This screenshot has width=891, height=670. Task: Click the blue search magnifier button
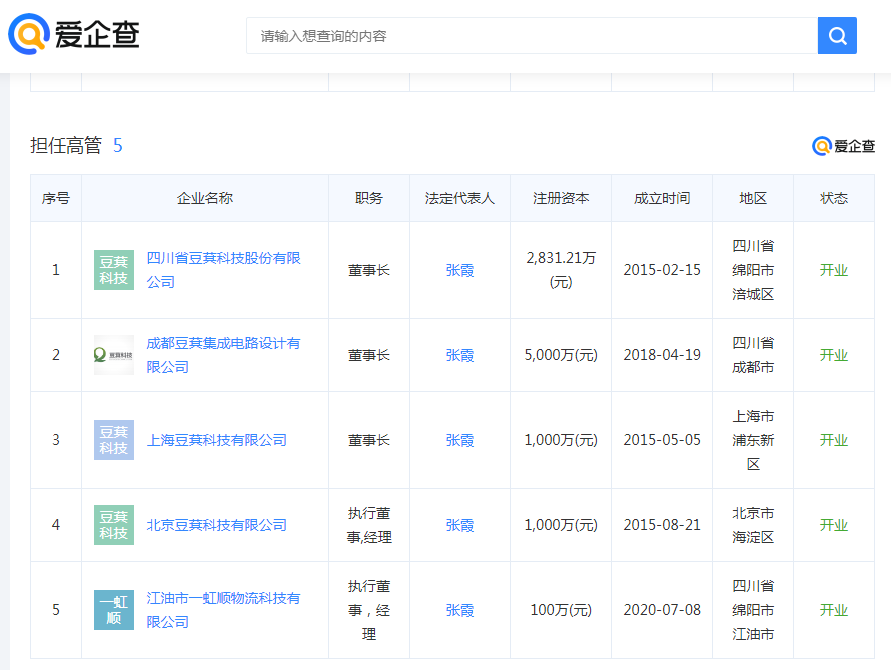[x=837, y=36]
